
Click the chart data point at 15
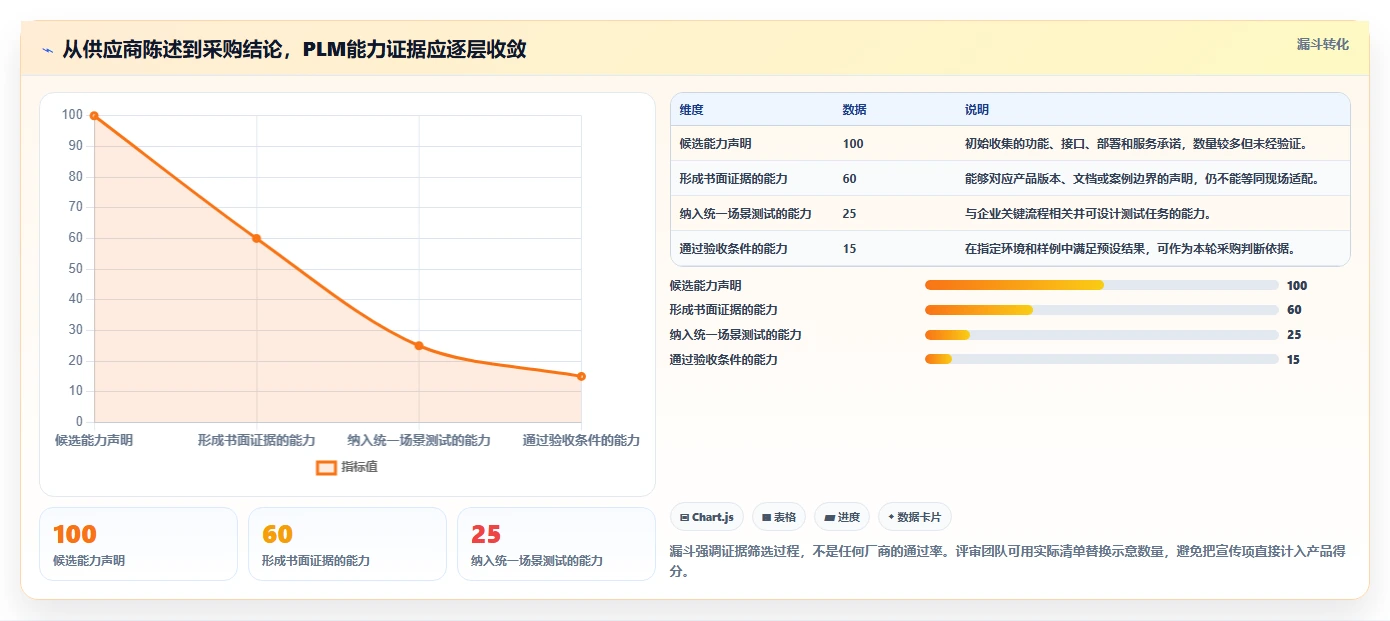(x=581, y=376)
